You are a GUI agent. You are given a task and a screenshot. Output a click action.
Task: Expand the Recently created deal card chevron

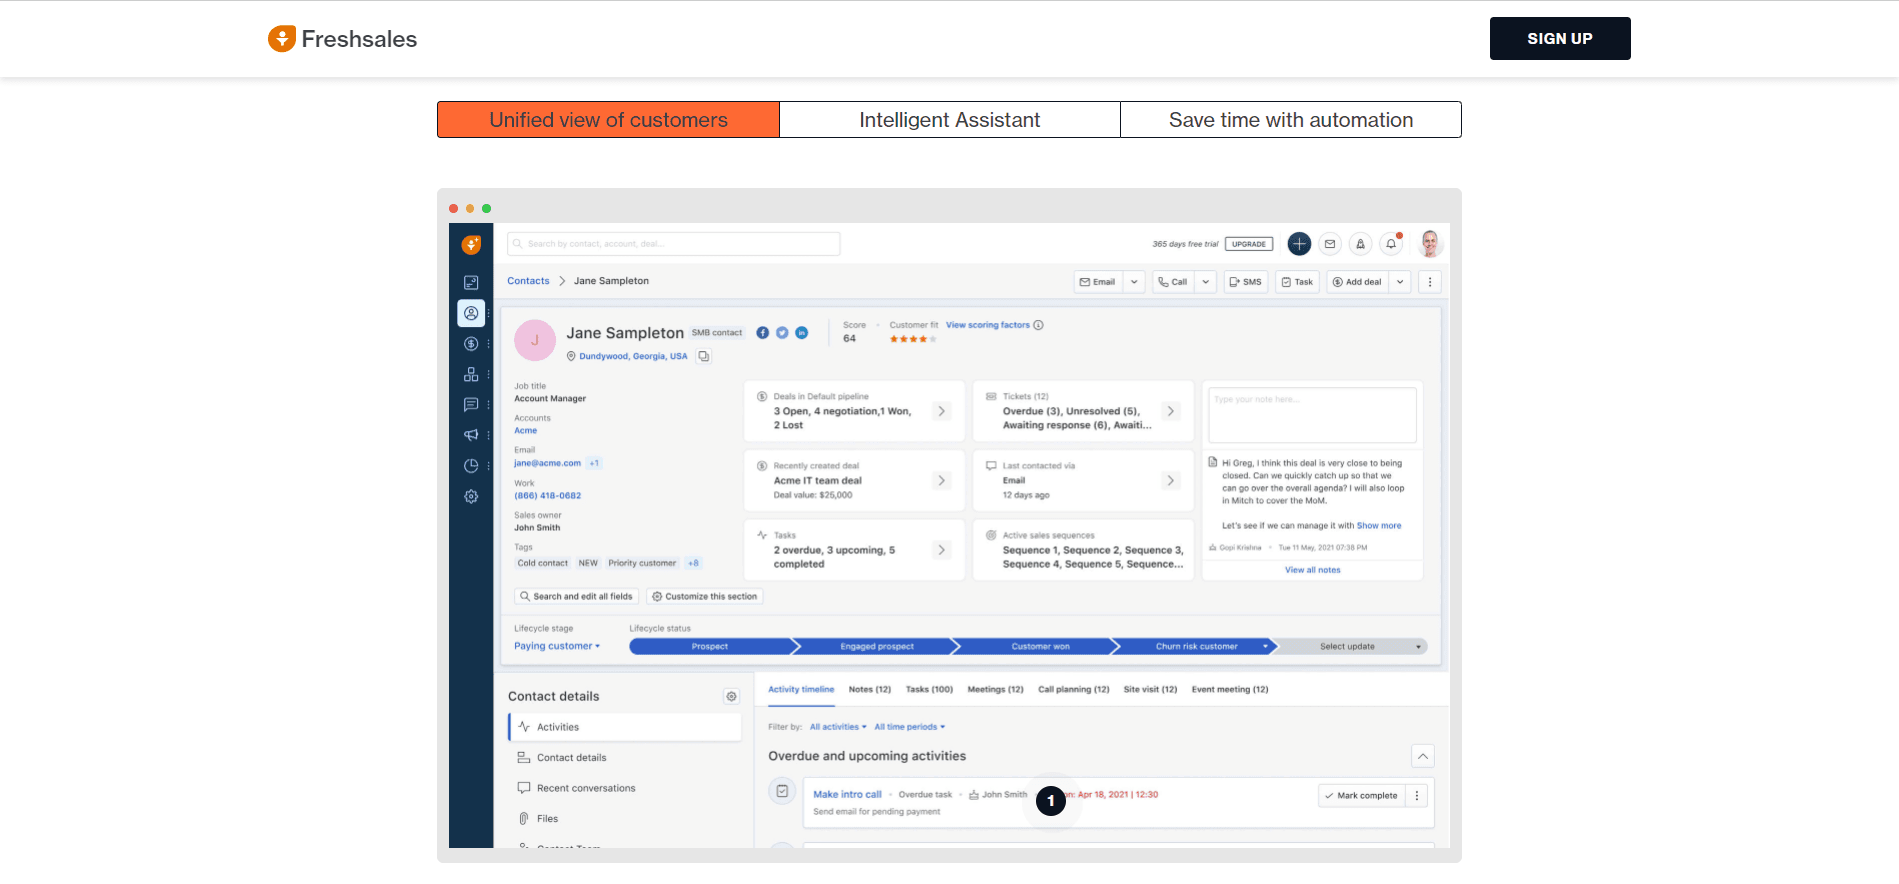click(x=941, y=481)
